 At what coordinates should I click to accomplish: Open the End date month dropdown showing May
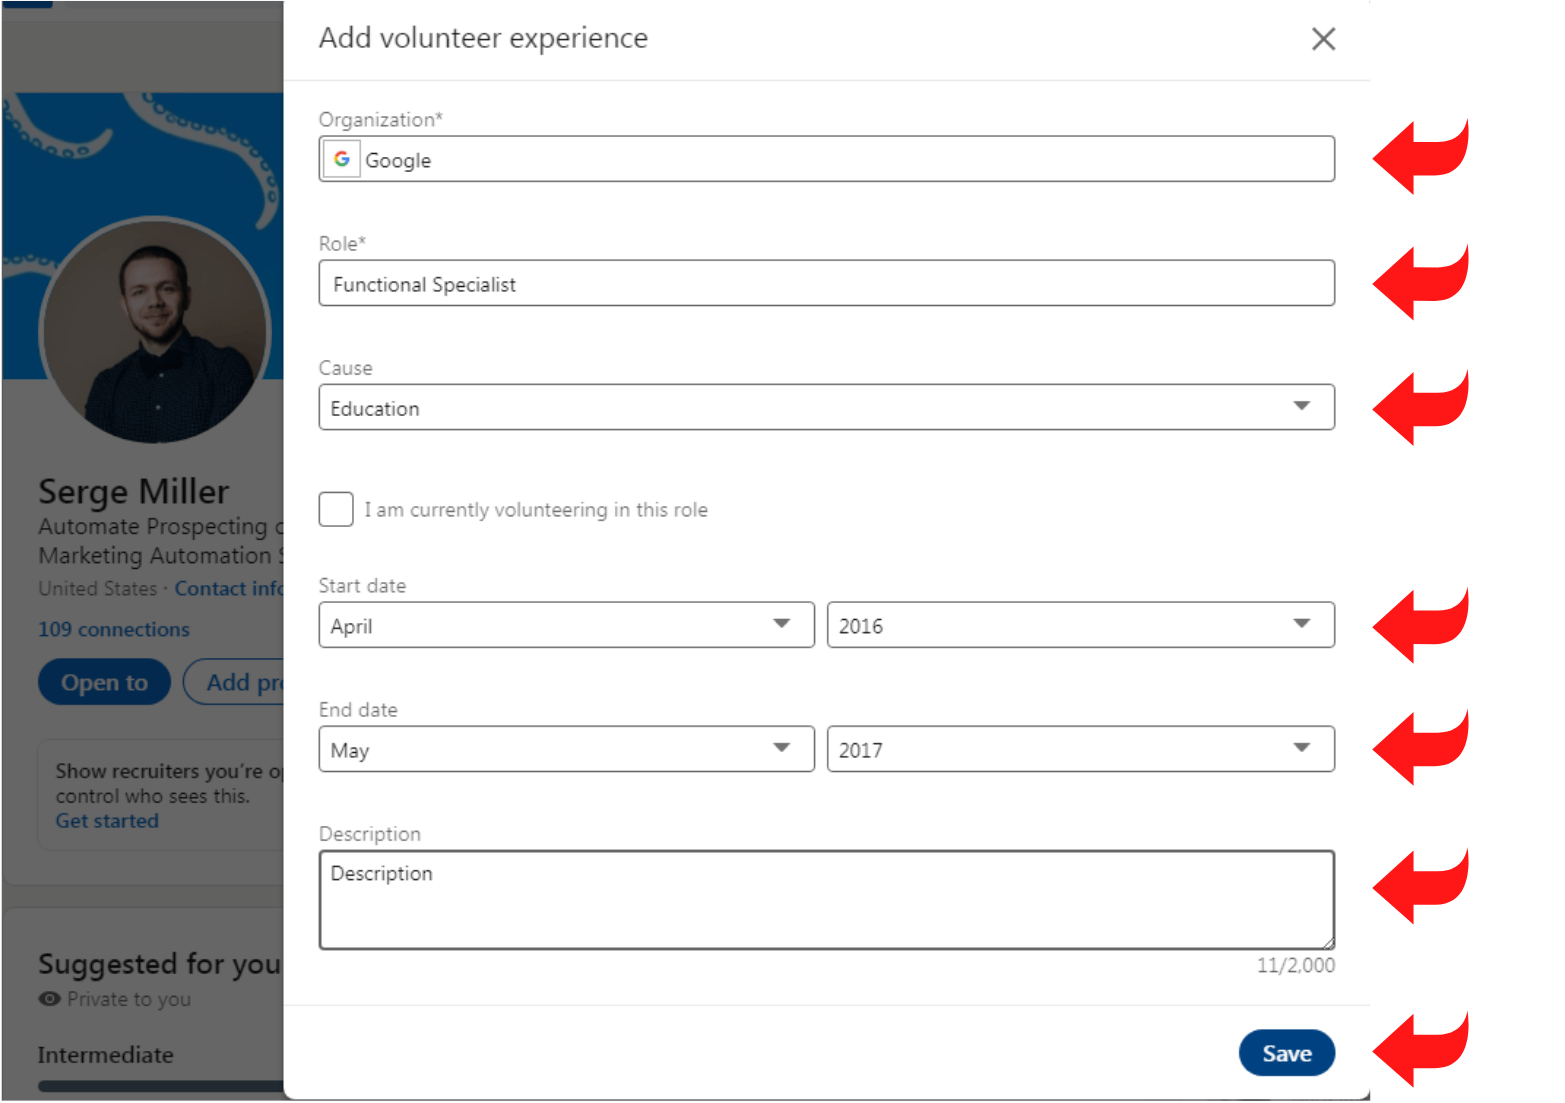click(x=566, y=748)
